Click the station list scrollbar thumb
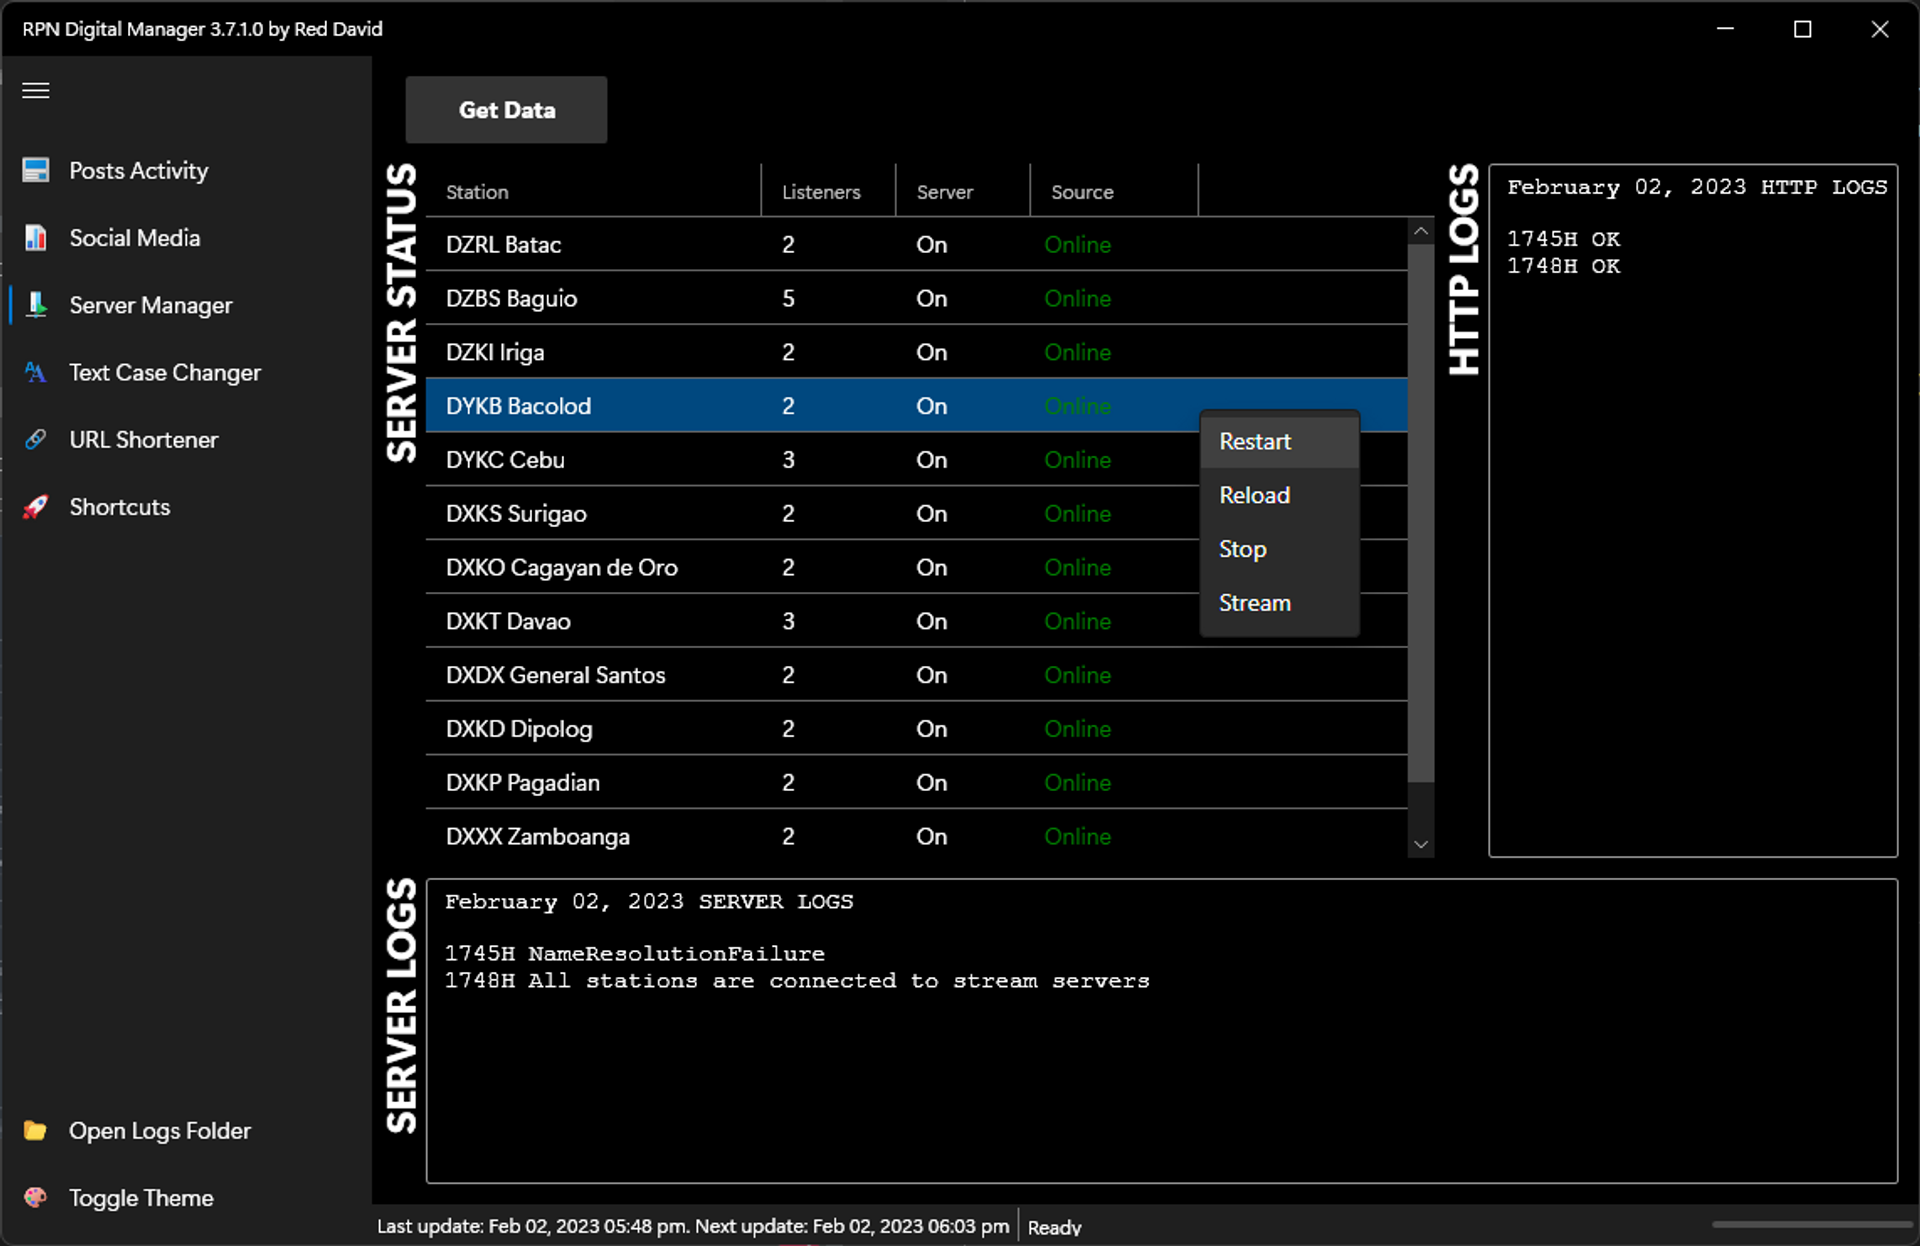This screenshot has width=1920, height=1246. (1421, 512)
